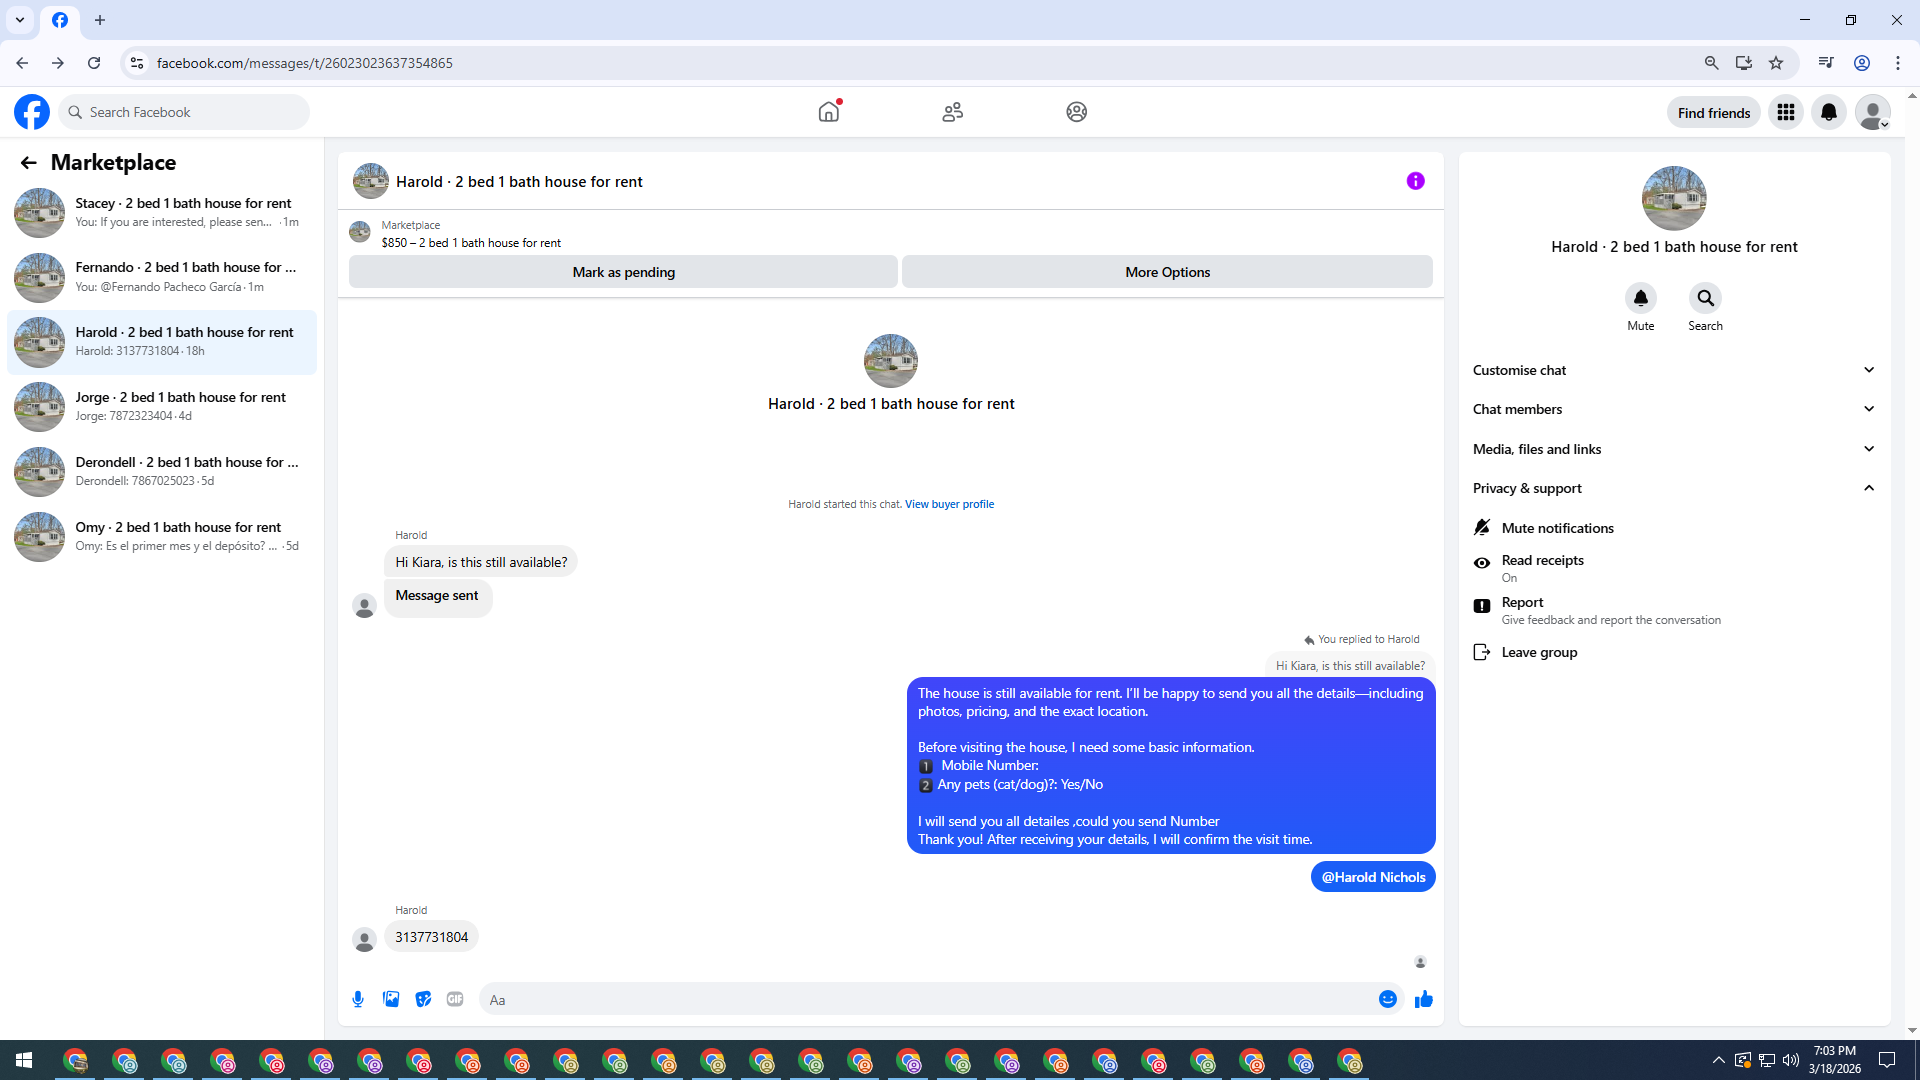Open the sticker picker icon
The image size is (1920, 1080).
[x=423, y=999]
